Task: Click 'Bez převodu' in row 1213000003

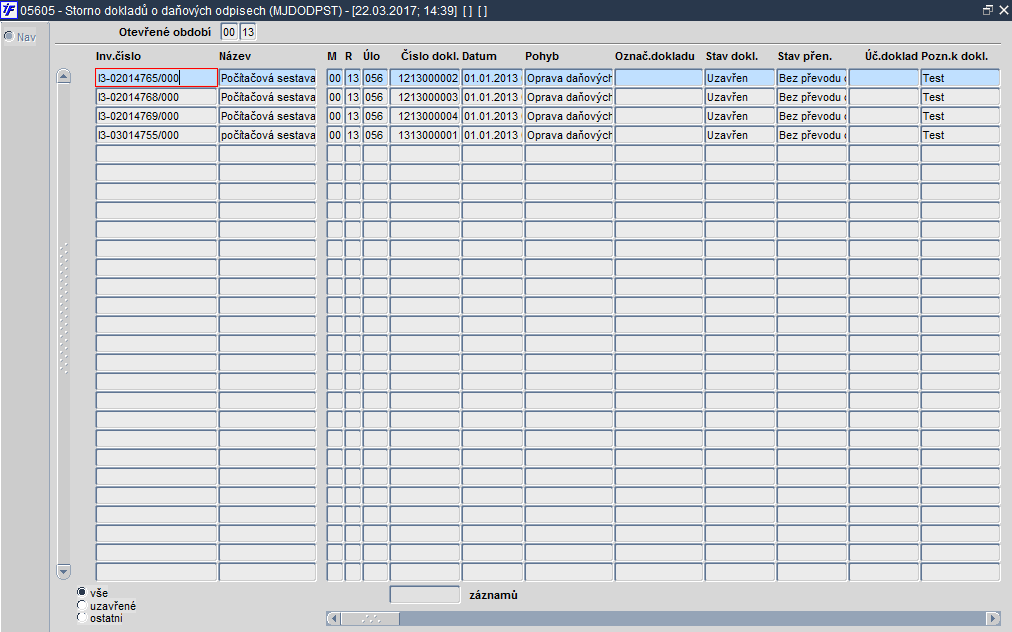Action: point(812,97)
